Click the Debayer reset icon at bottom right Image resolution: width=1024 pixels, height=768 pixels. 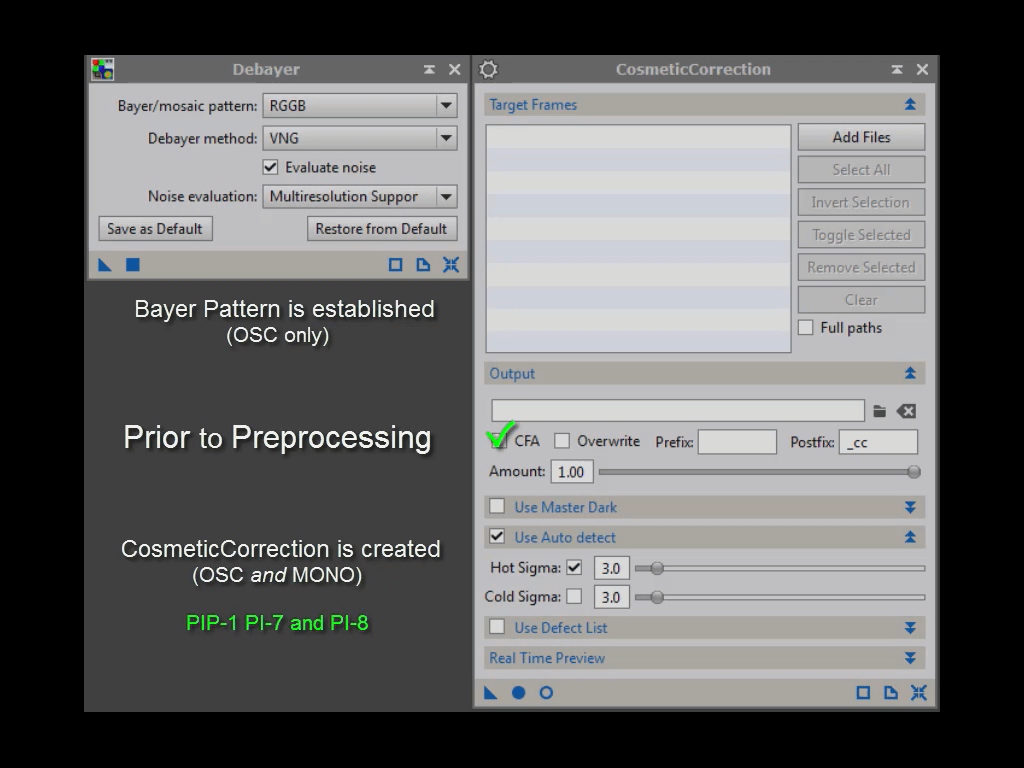(451, 264)
